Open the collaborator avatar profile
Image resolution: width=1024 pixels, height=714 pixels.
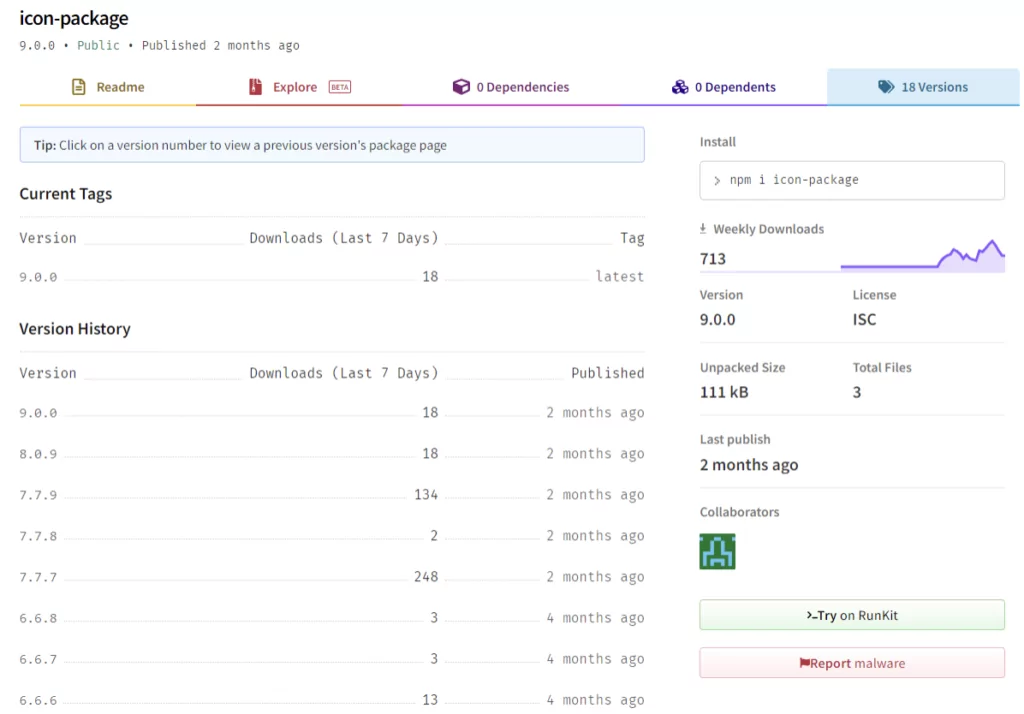click(717, 551)
